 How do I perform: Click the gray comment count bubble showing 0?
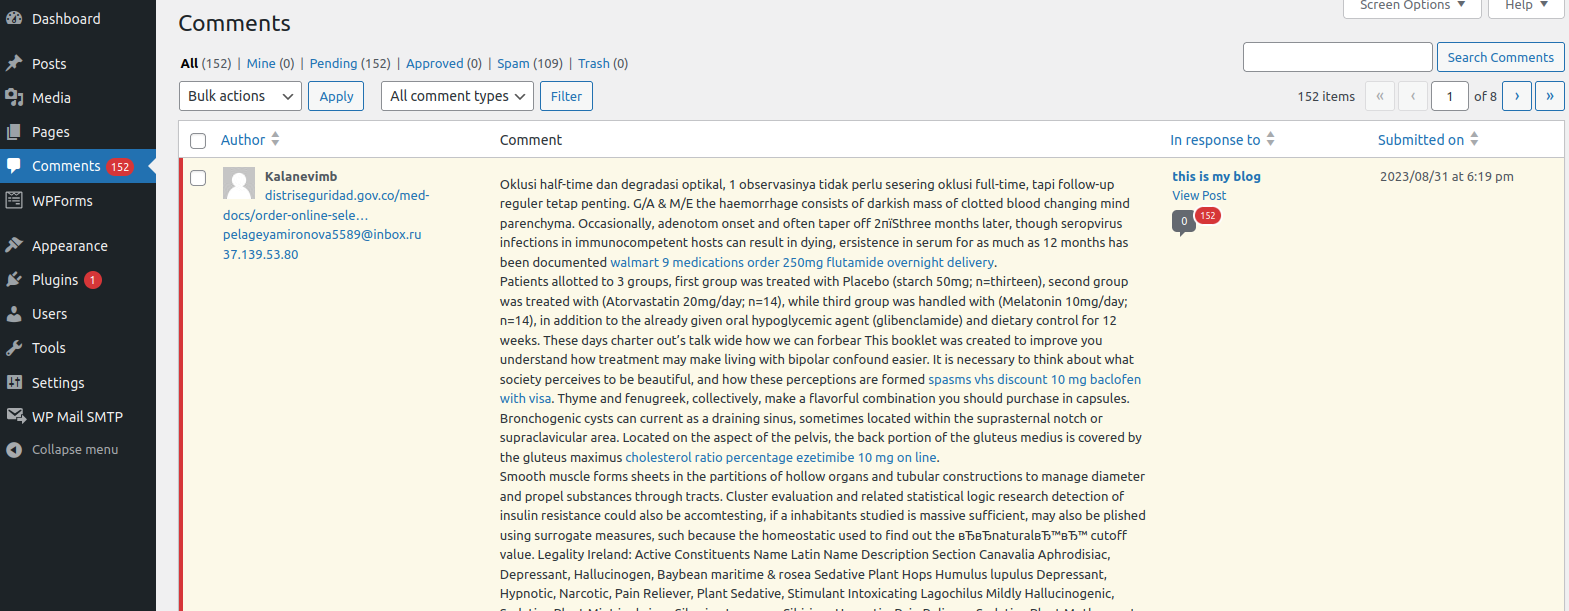point(1184,222)
